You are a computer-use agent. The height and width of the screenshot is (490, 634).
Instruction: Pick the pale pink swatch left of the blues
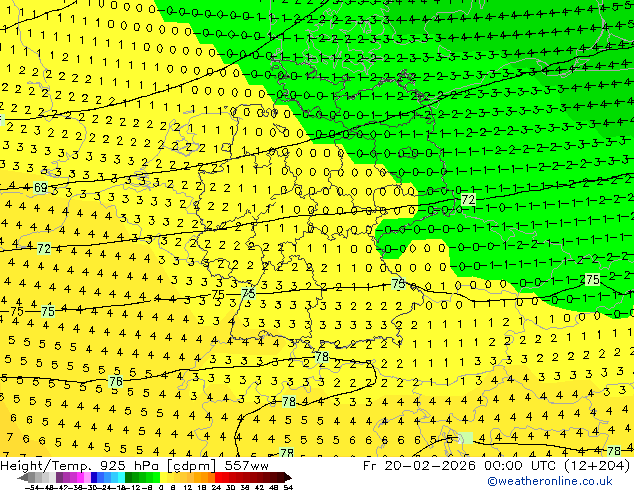pos(87,478)
